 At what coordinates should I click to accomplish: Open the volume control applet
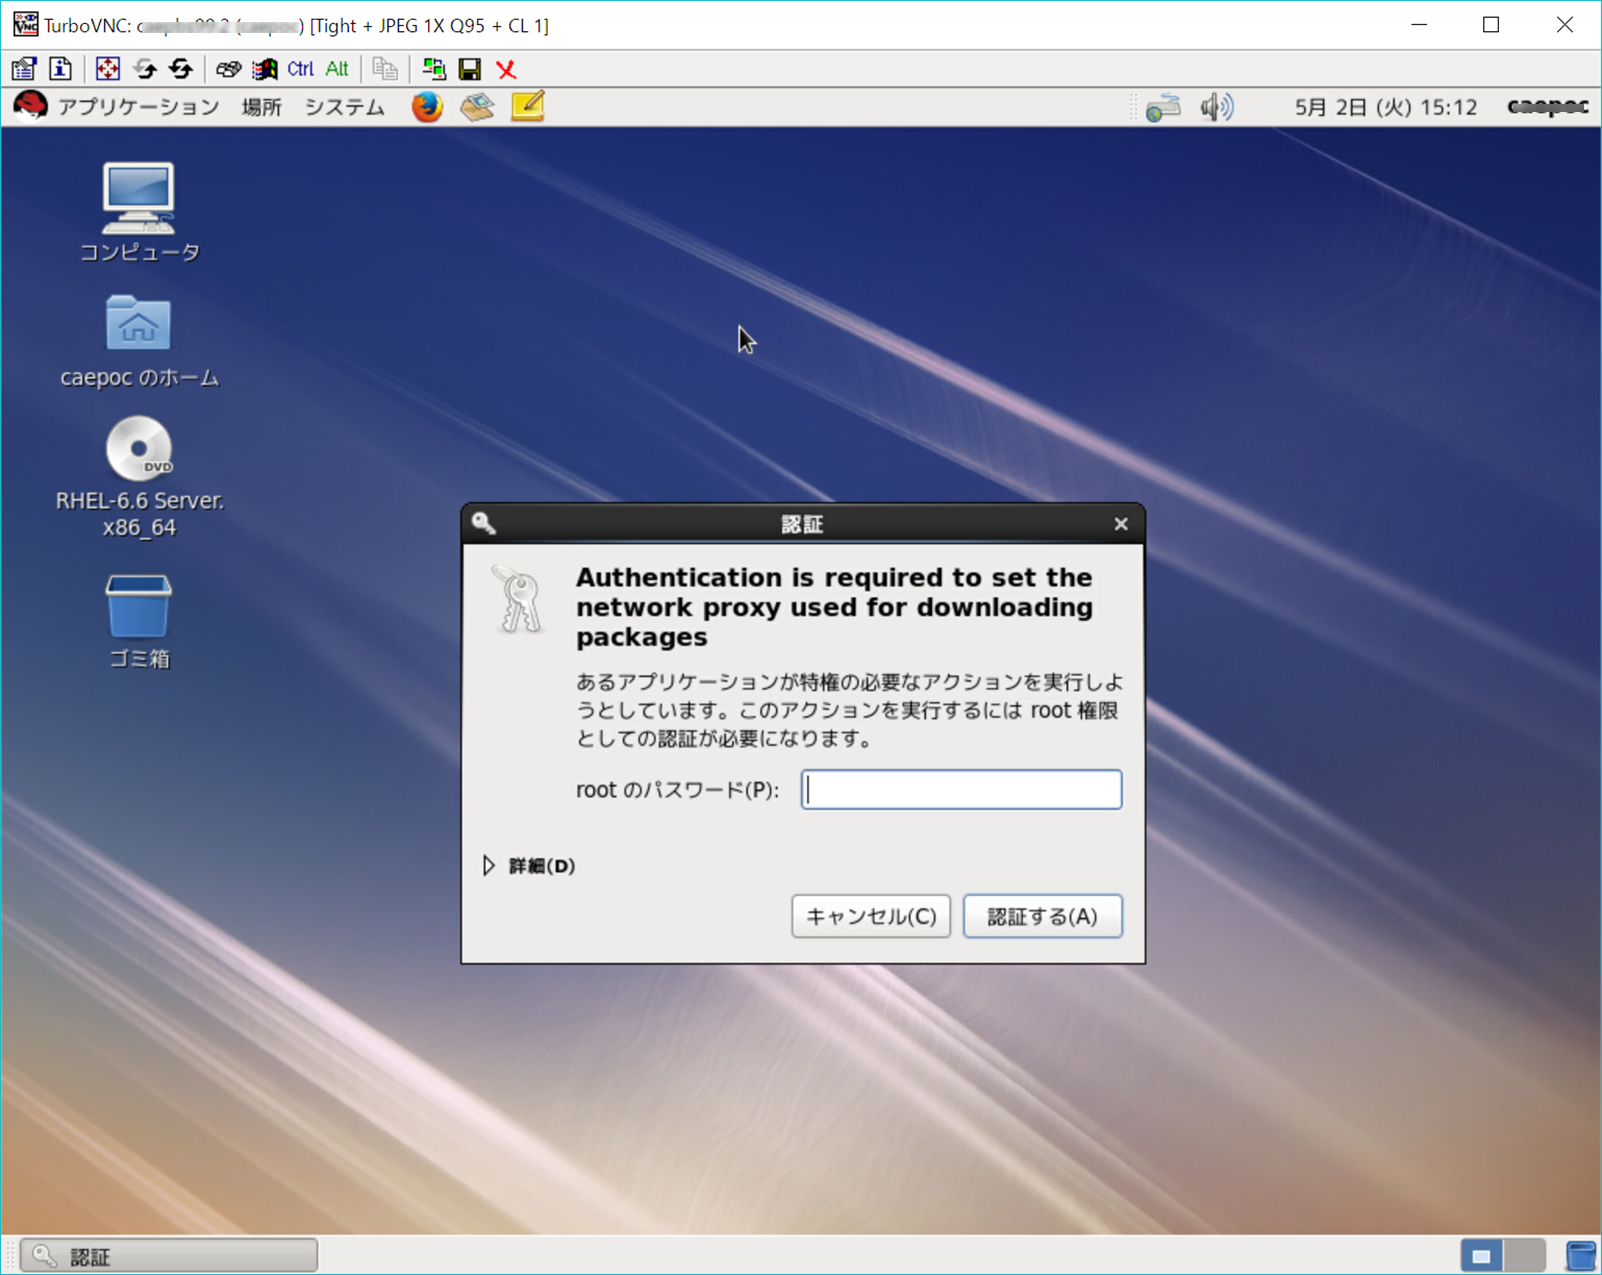[1218, 107]
